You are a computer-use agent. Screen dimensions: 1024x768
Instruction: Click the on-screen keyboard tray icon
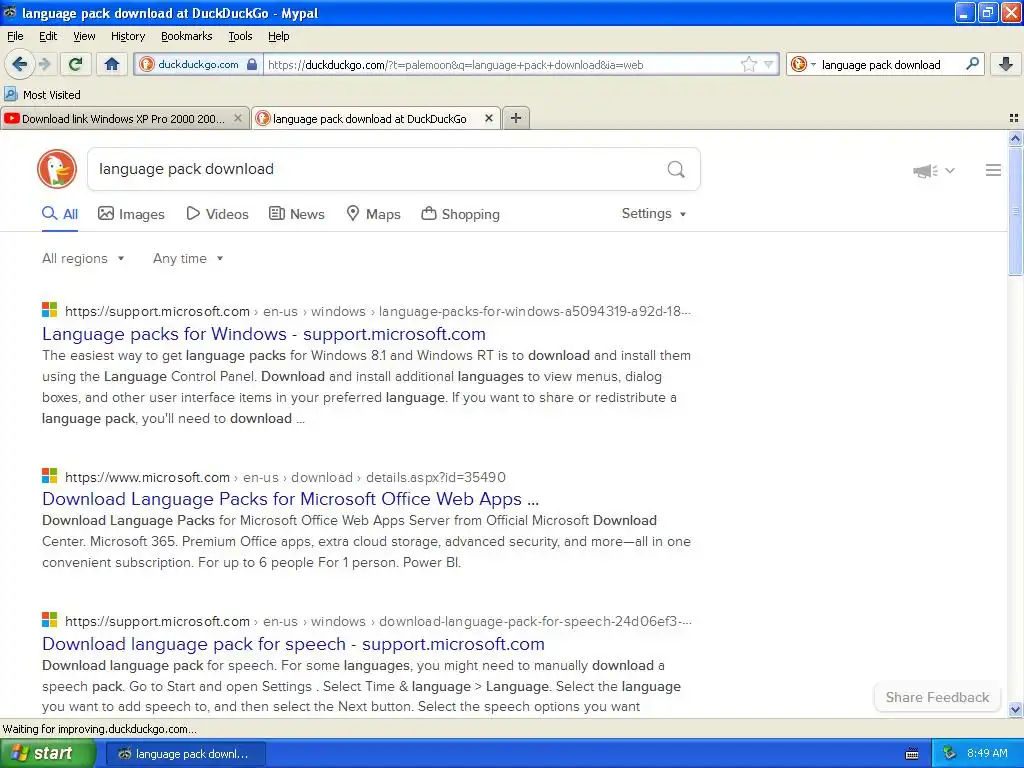click(912, 754)
